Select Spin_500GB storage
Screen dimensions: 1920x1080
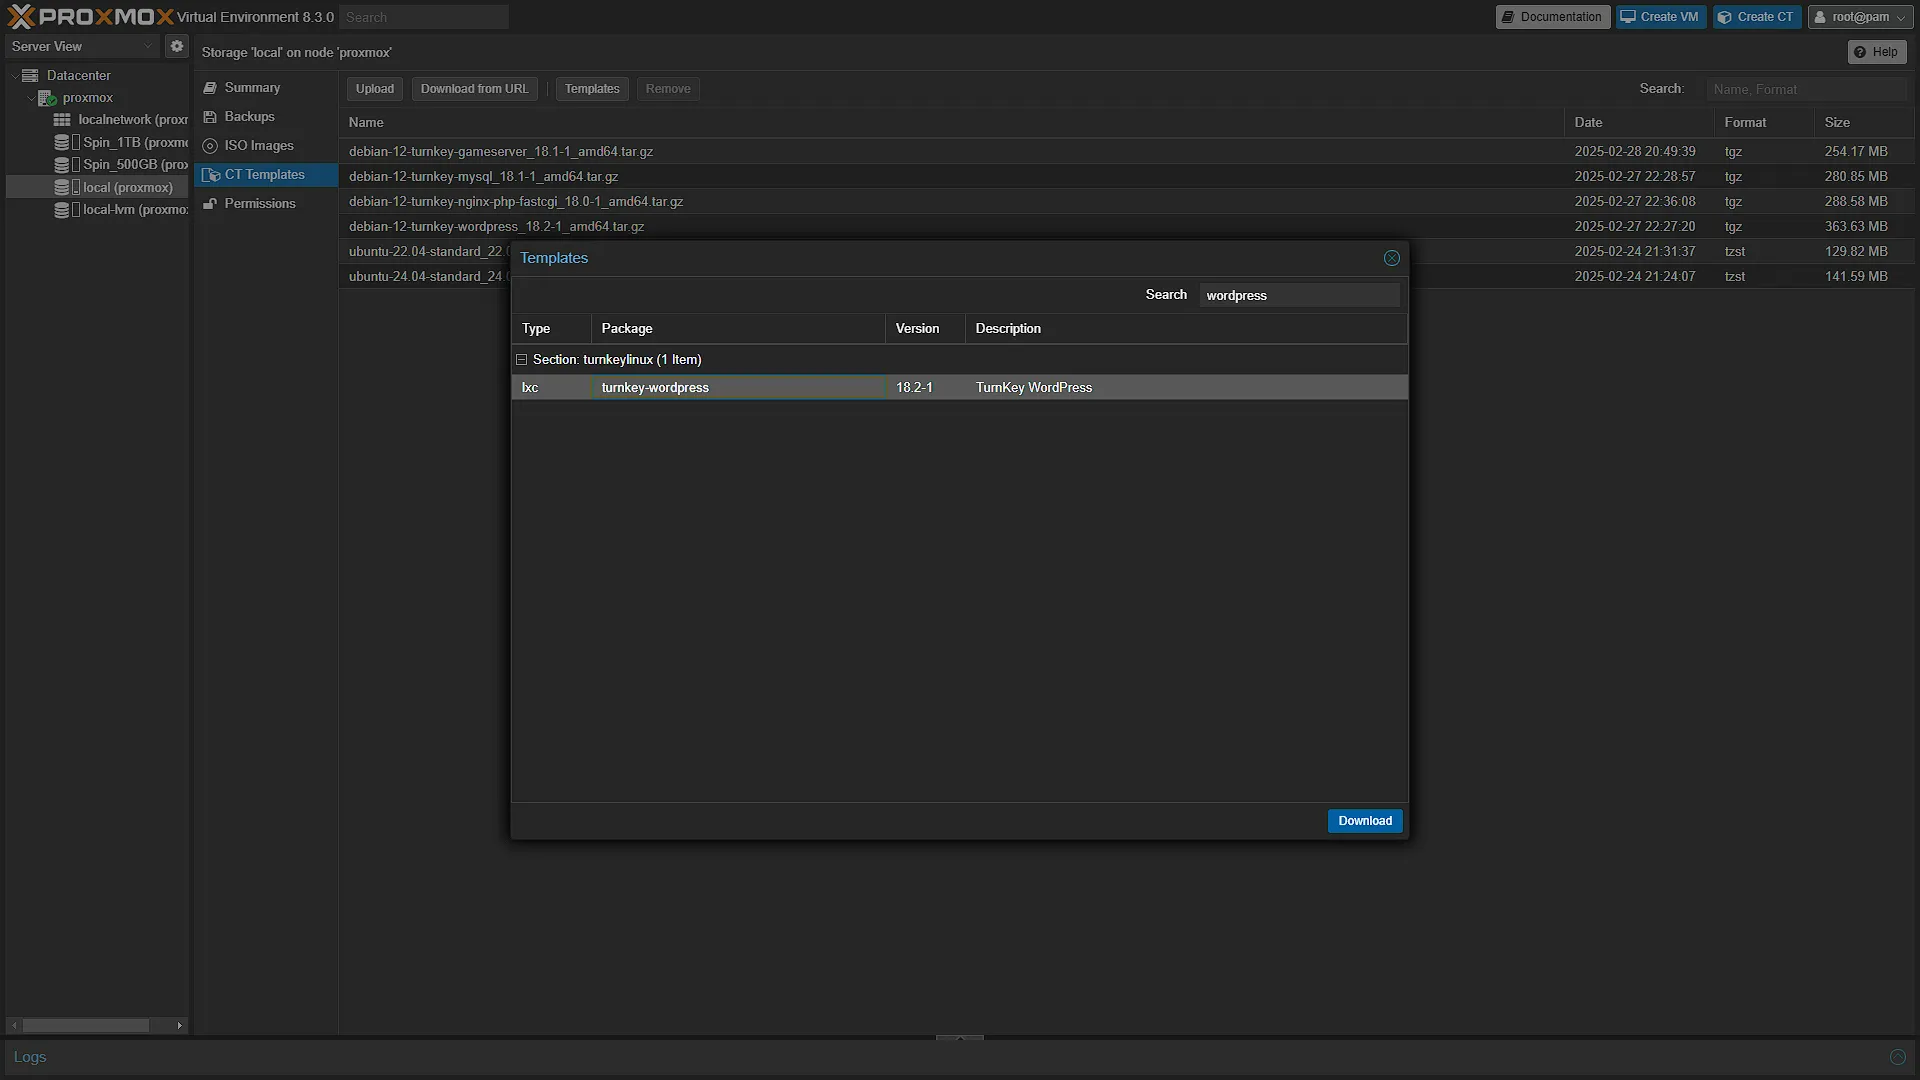pos(121,164)
